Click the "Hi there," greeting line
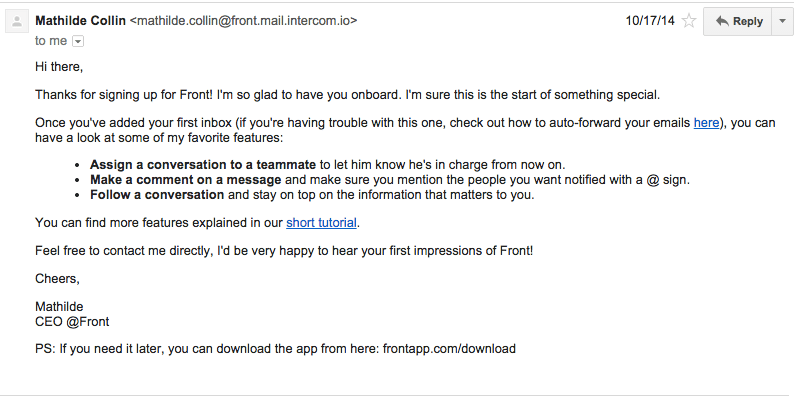 click(59, 67)
